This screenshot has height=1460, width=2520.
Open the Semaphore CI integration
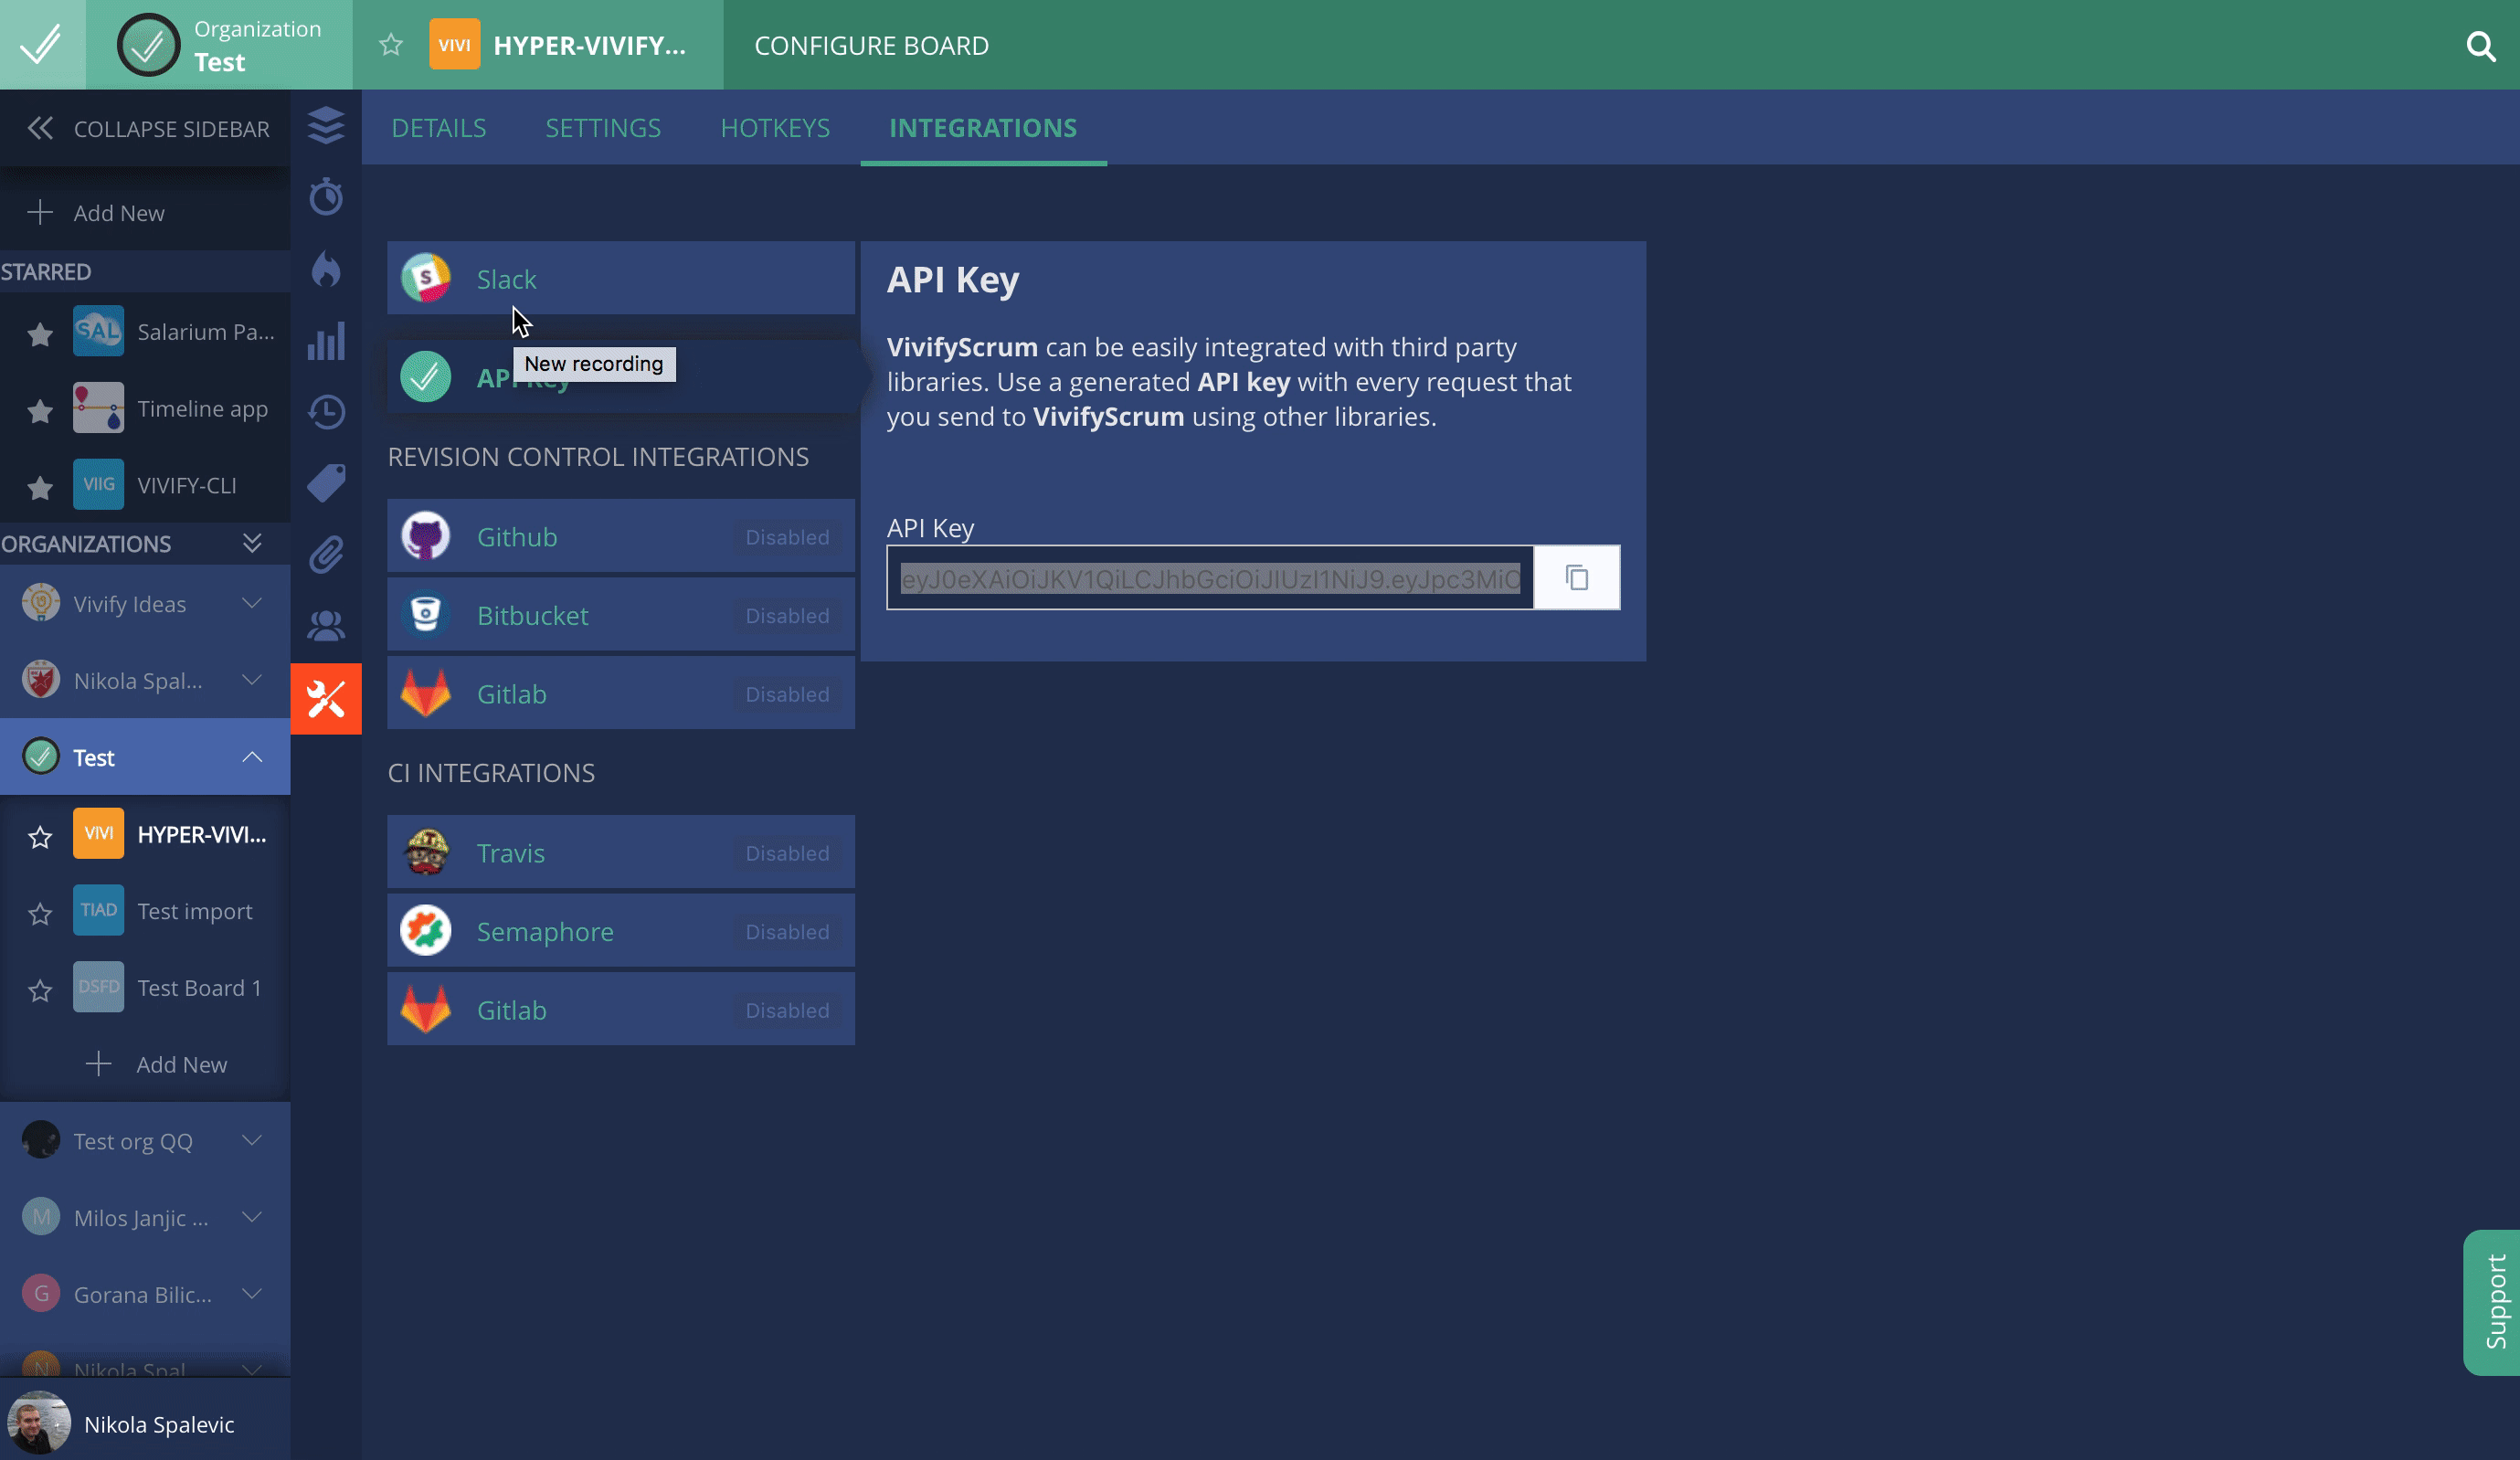(621, 931)
